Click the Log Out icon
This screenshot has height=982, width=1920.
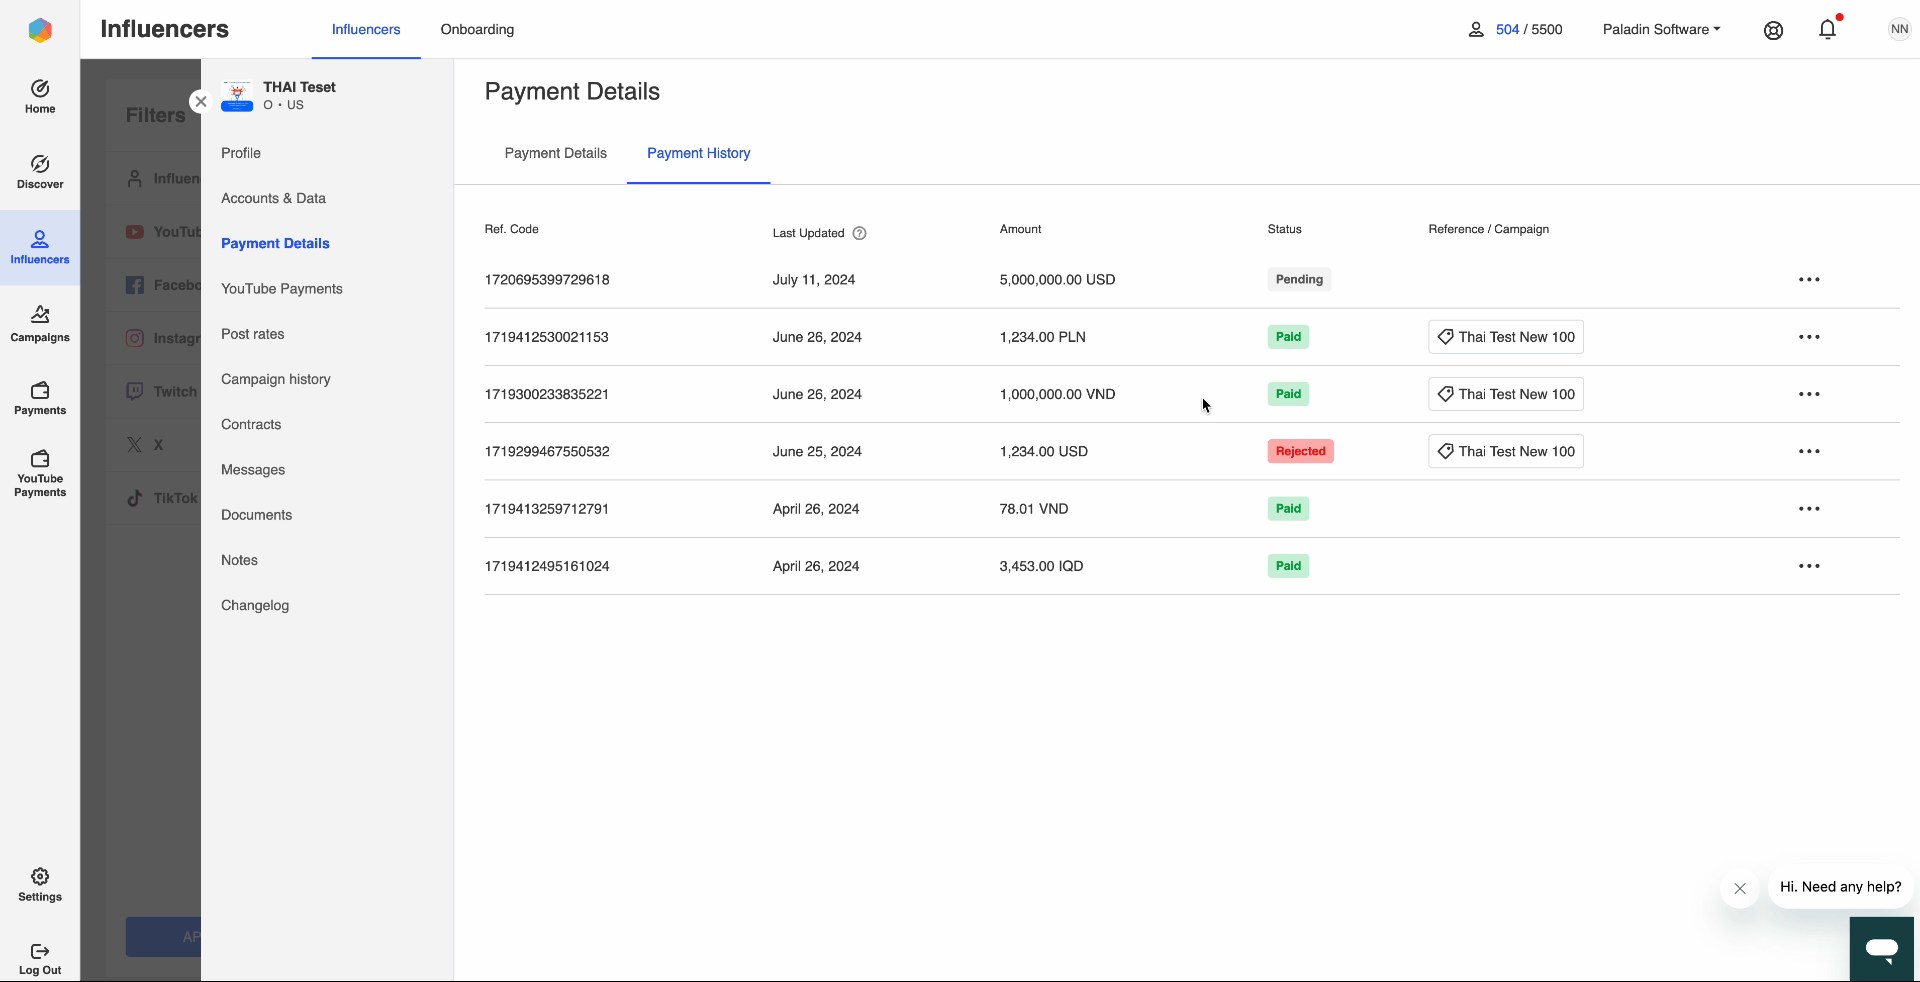point(40,958)
